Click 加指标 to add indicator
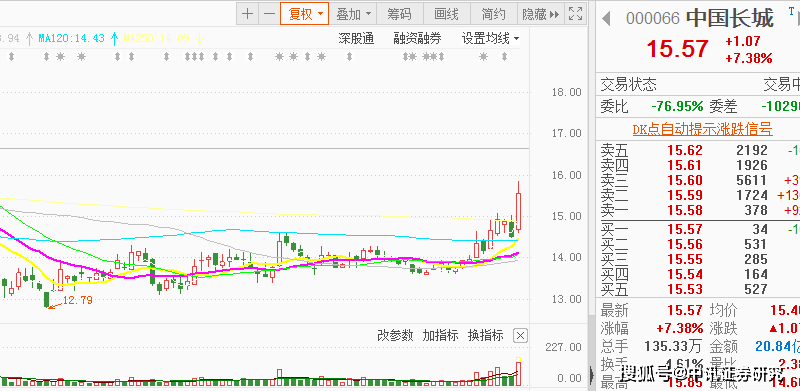Image resolution: width=800 pixels, height=391 pixels. 440,335
